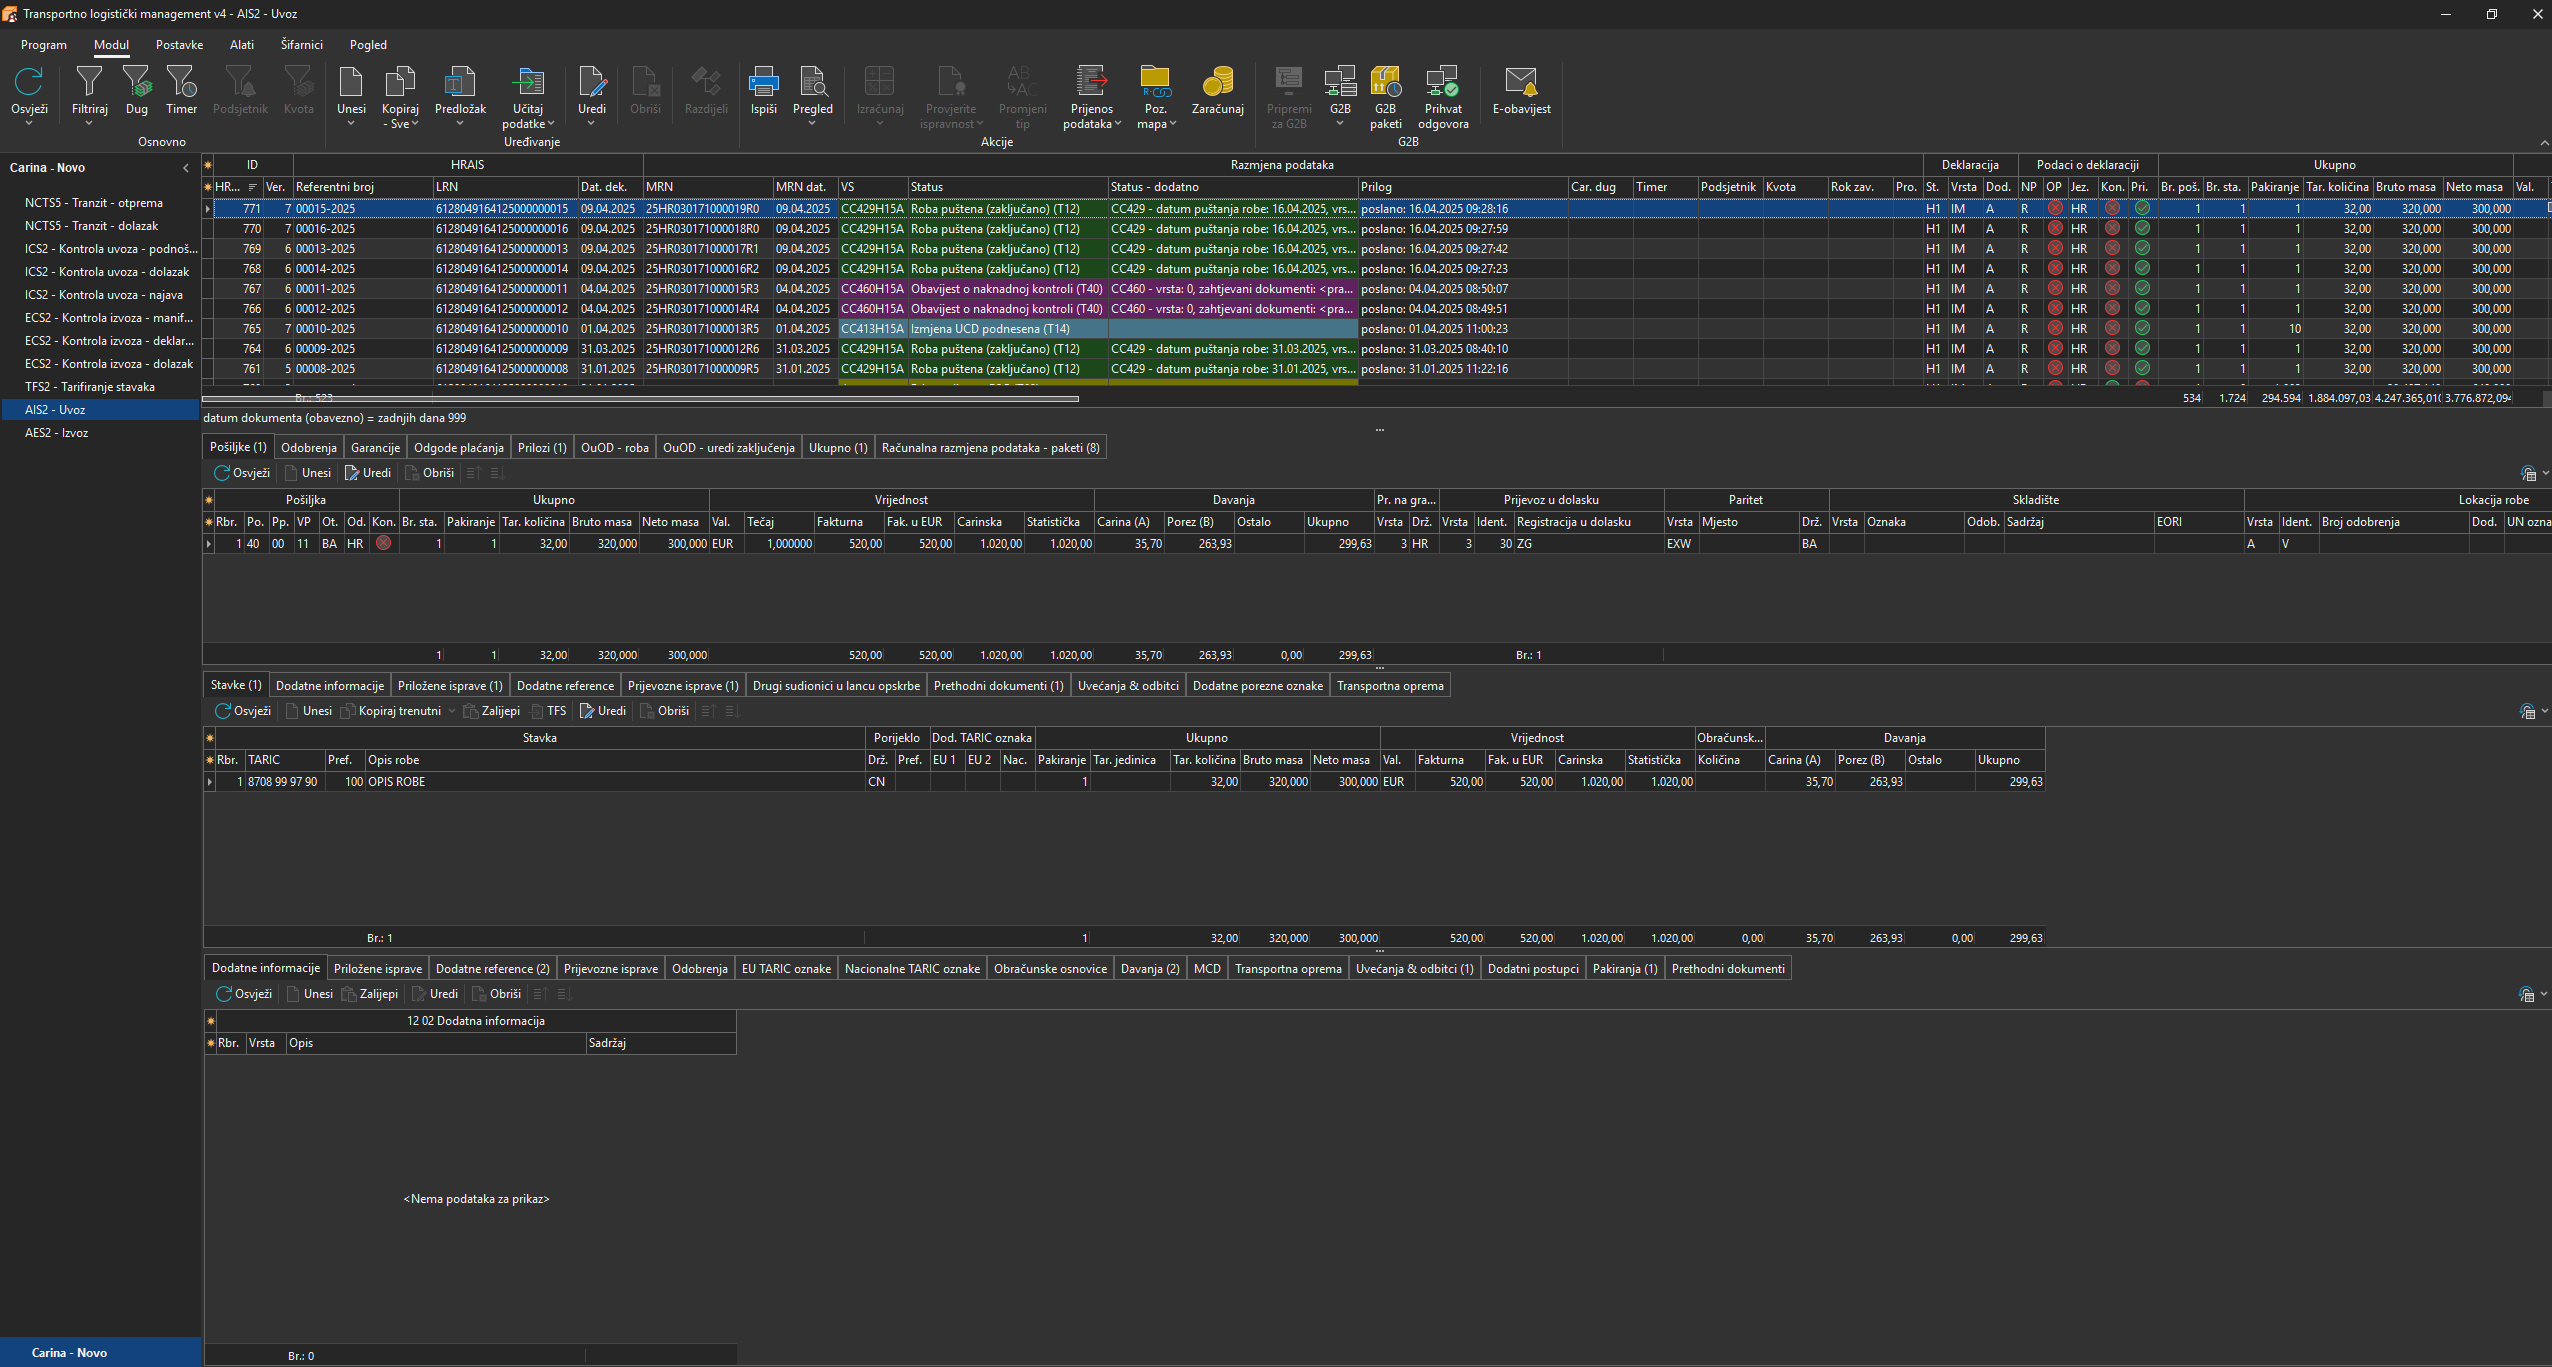Click the E-obavijest envelope icon
Image resolution: width=2552 pixels, height=1367 pixels.
click(x=1521, y=82)
